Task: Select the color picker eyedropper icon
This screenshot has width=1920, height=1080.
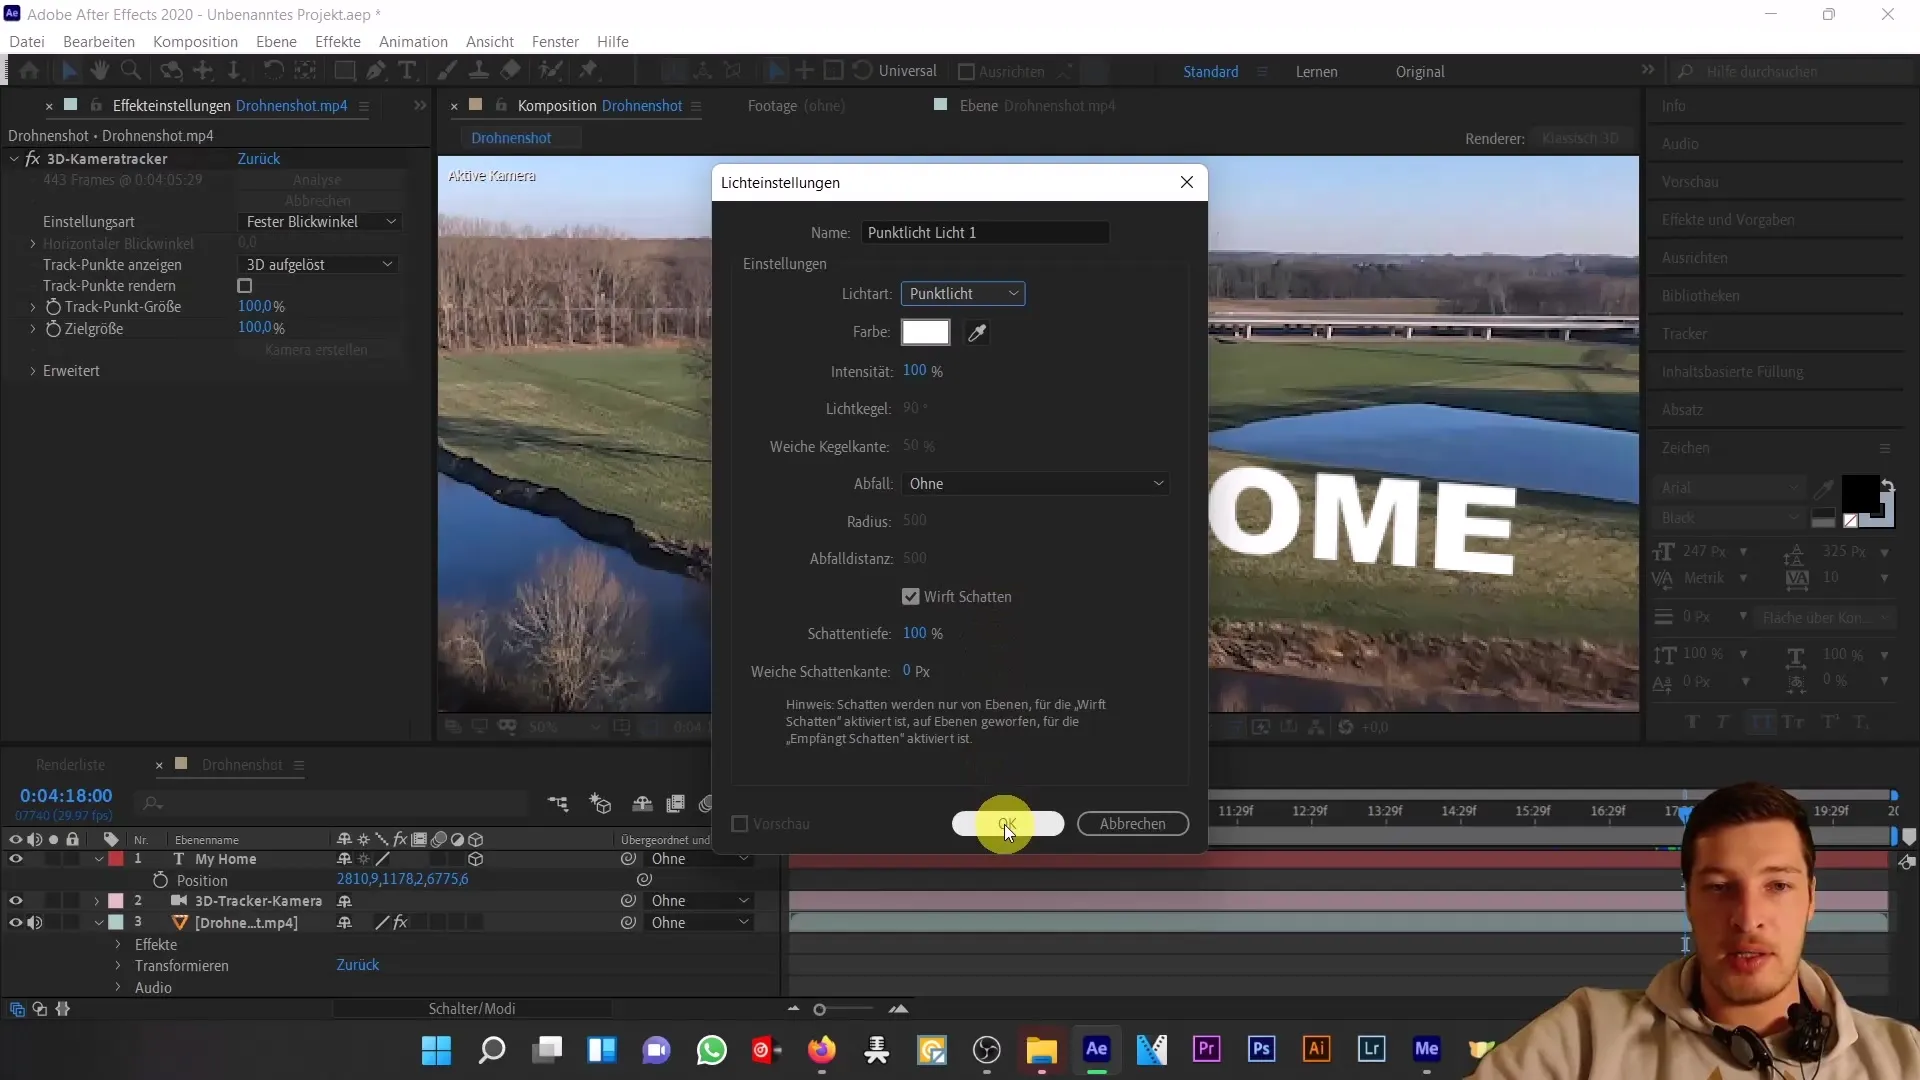Action: [x=977, y=331]
